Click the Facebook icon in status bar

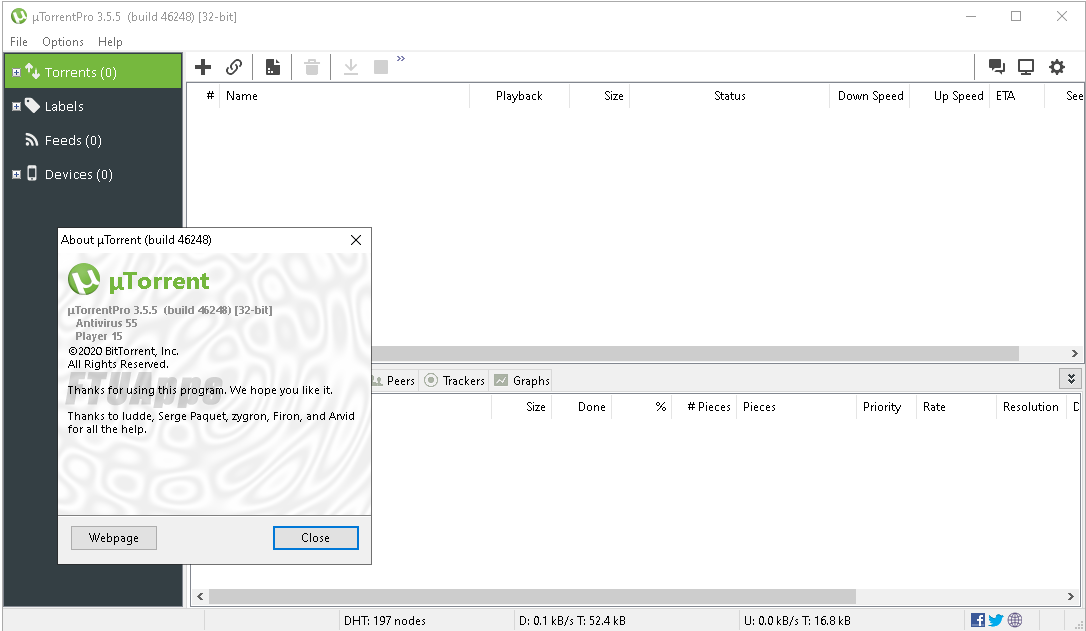(977, 620)
